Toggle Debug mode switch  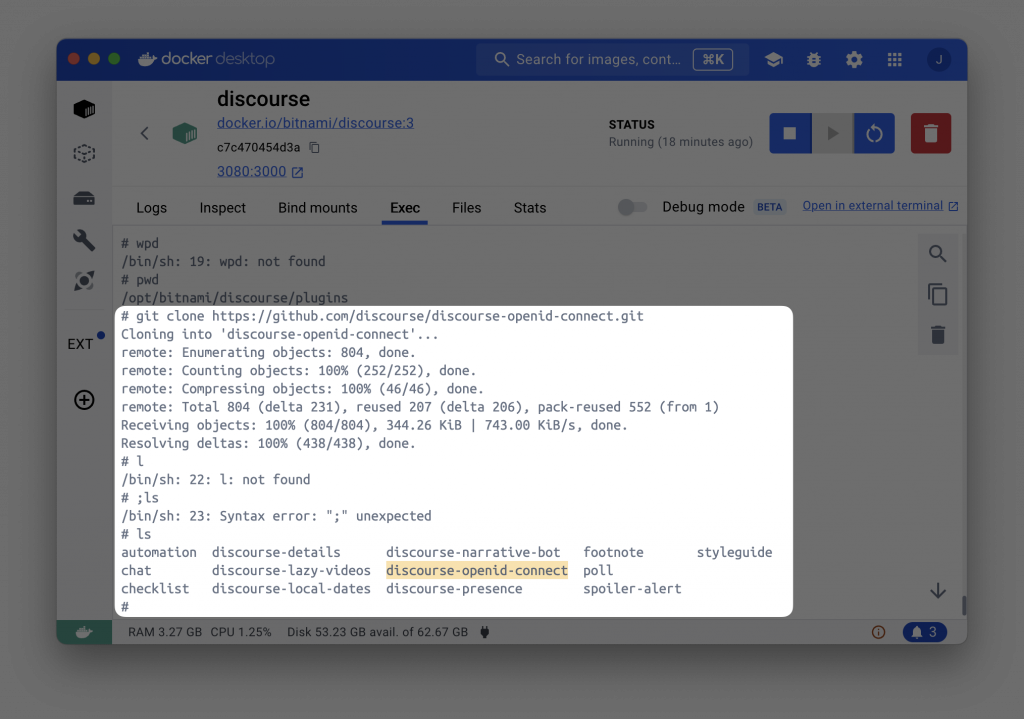(x=632, y=207)
